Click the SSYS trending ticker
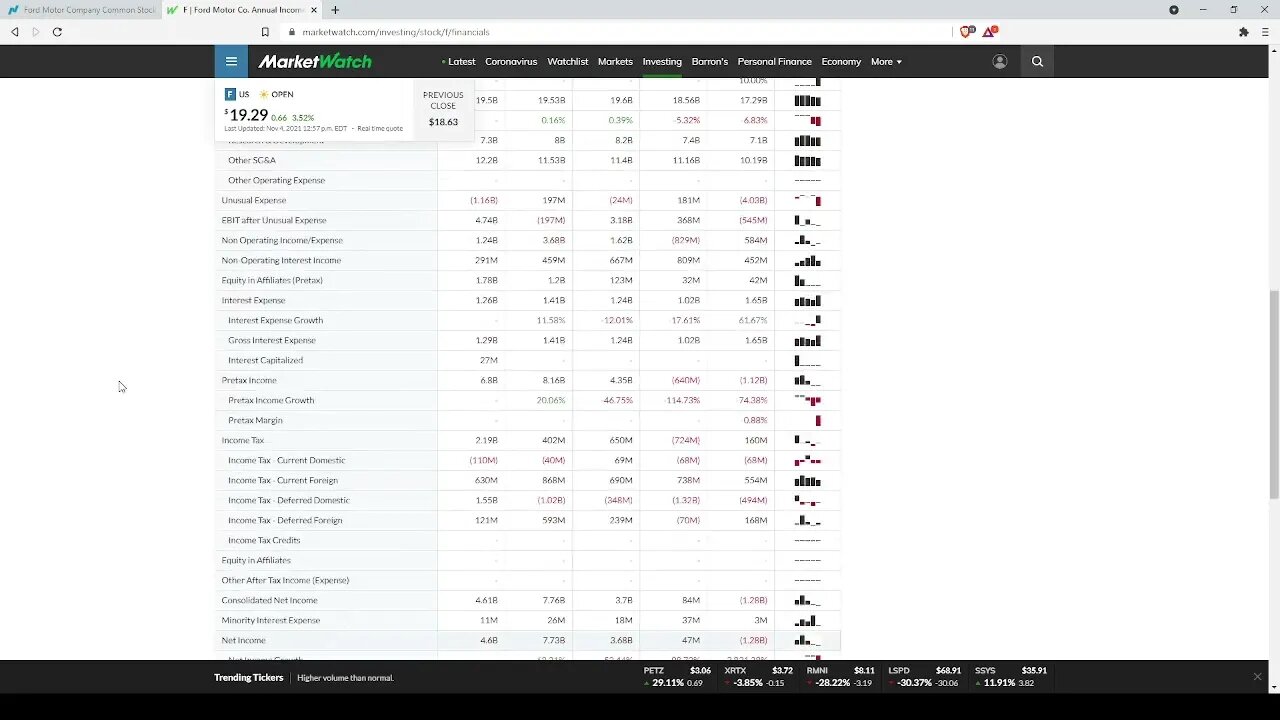 coord(1012,677)
